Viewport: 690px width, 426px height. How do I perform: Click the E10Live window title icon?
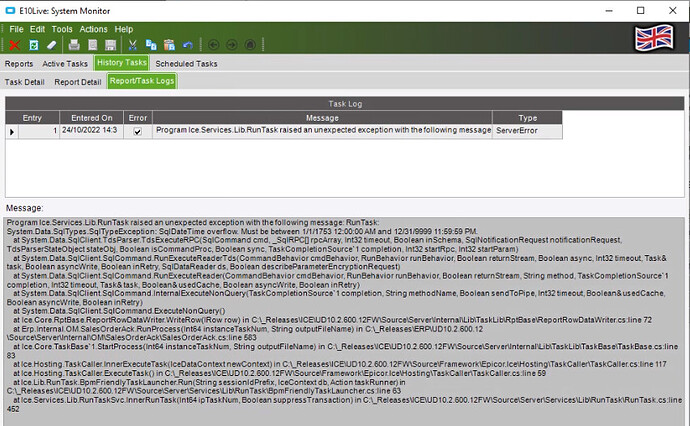[x=10, y=11]
